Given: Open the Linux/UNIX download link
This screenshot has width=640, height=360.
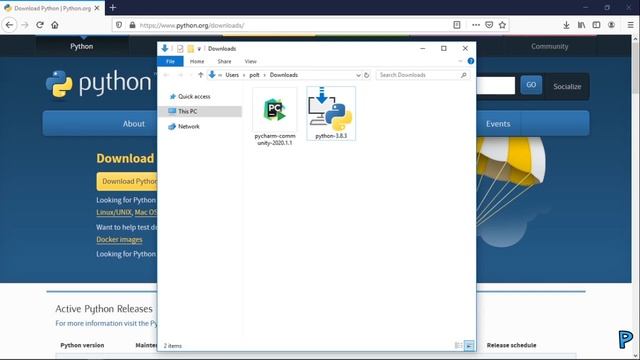Looking at the screenshot, I should pyautogui.click(x=114, y=212).
